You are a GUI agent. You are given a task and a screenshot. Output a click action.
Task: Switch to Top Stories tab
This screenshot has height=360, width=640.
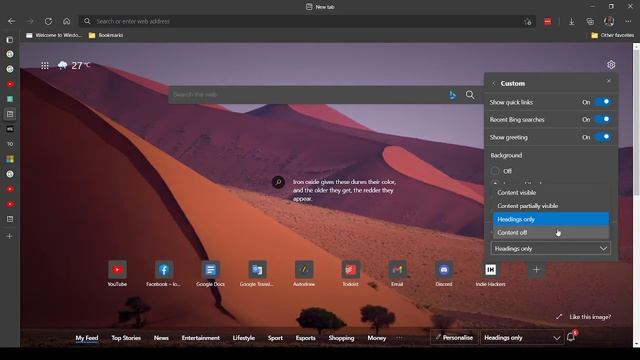(x=126, y=338)
